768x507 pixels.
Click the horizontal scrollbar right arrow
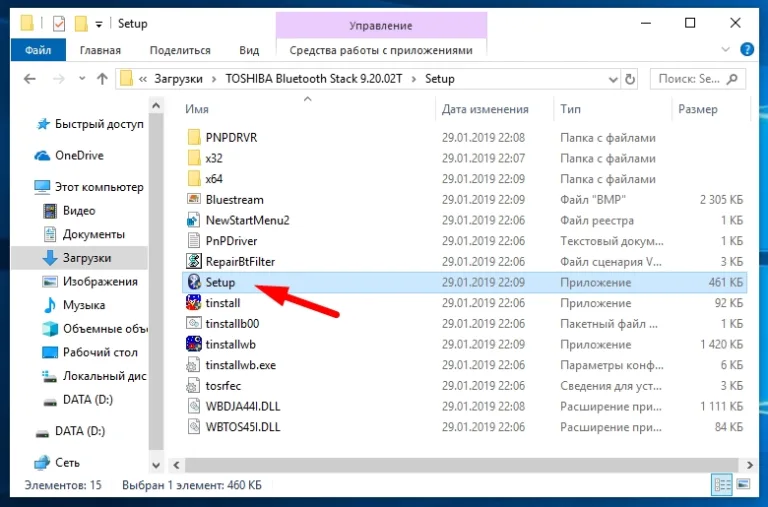pos(749,465)
